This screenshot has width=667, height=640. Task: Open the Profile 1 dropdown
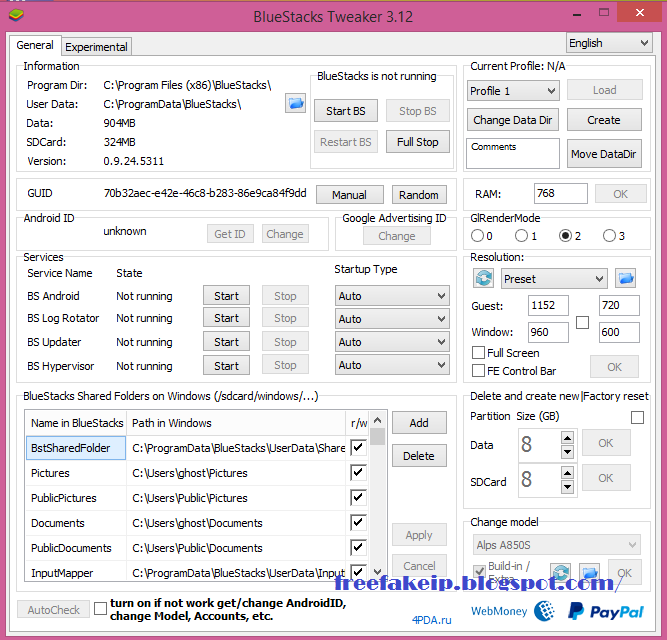pos(513,91)
